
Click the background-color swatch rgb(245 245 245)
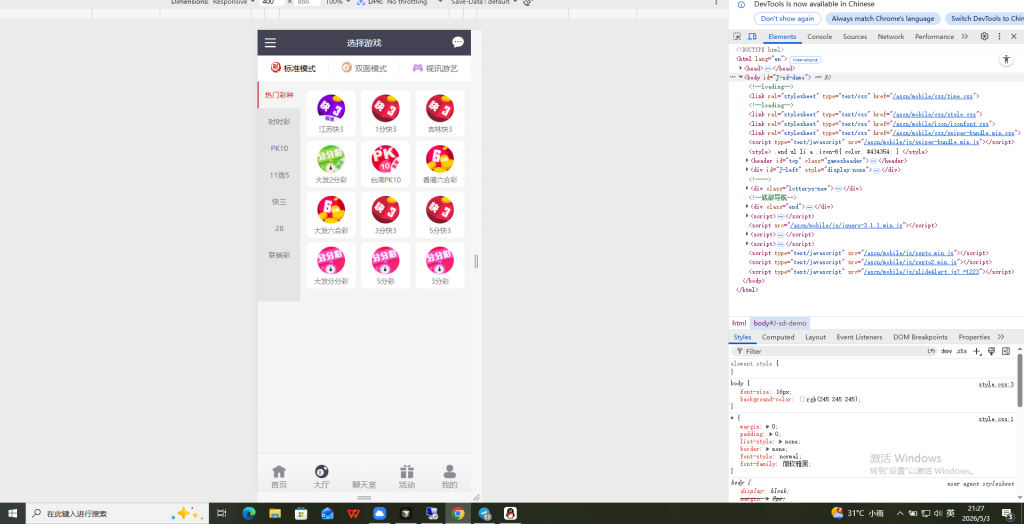click(x=803, y=399)
